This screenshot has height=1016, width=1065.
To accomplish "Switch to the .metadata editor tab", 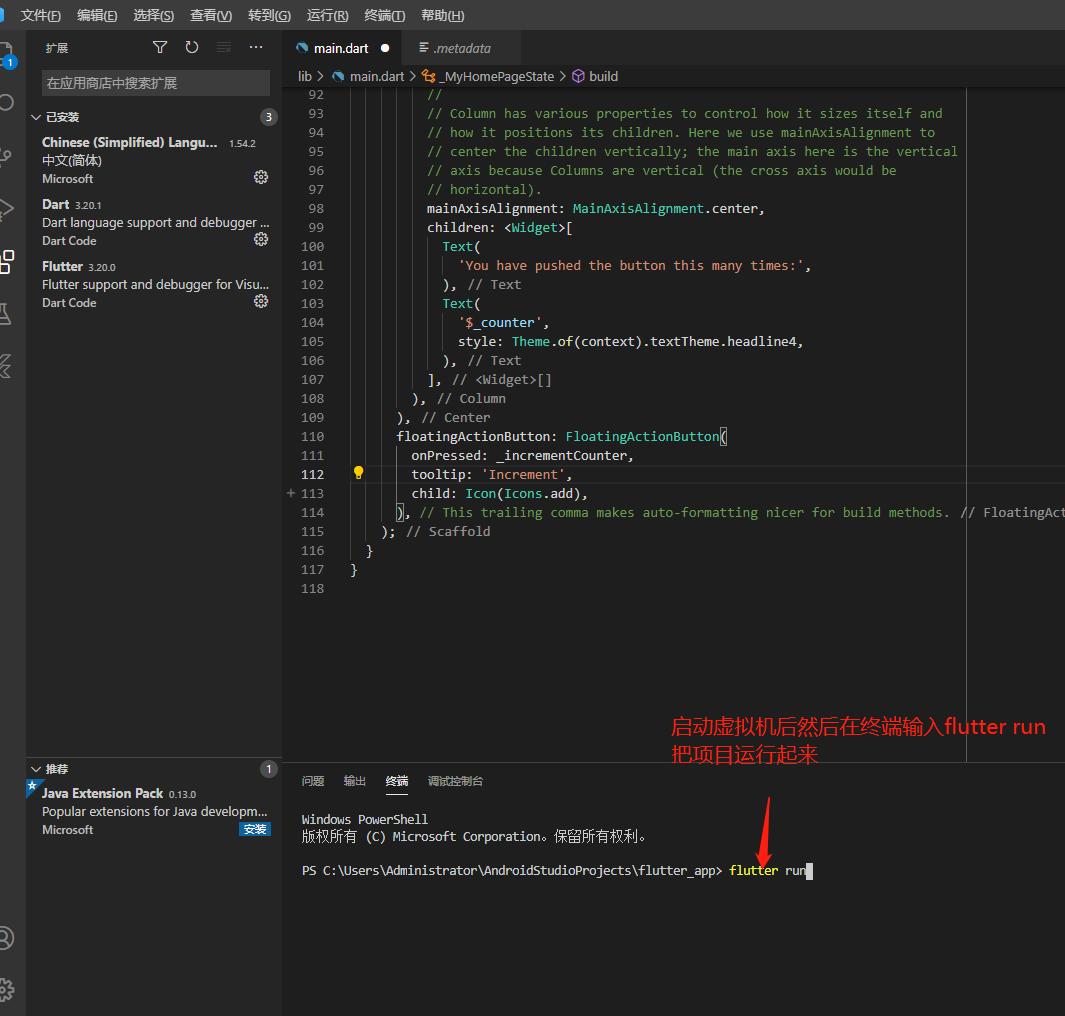I will [x=460, y=47].
